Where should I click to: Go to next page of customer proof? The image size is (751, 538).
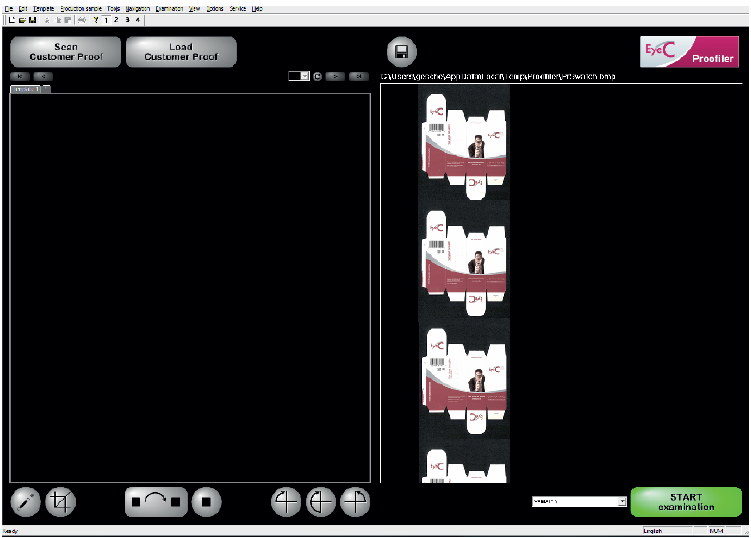335,76
